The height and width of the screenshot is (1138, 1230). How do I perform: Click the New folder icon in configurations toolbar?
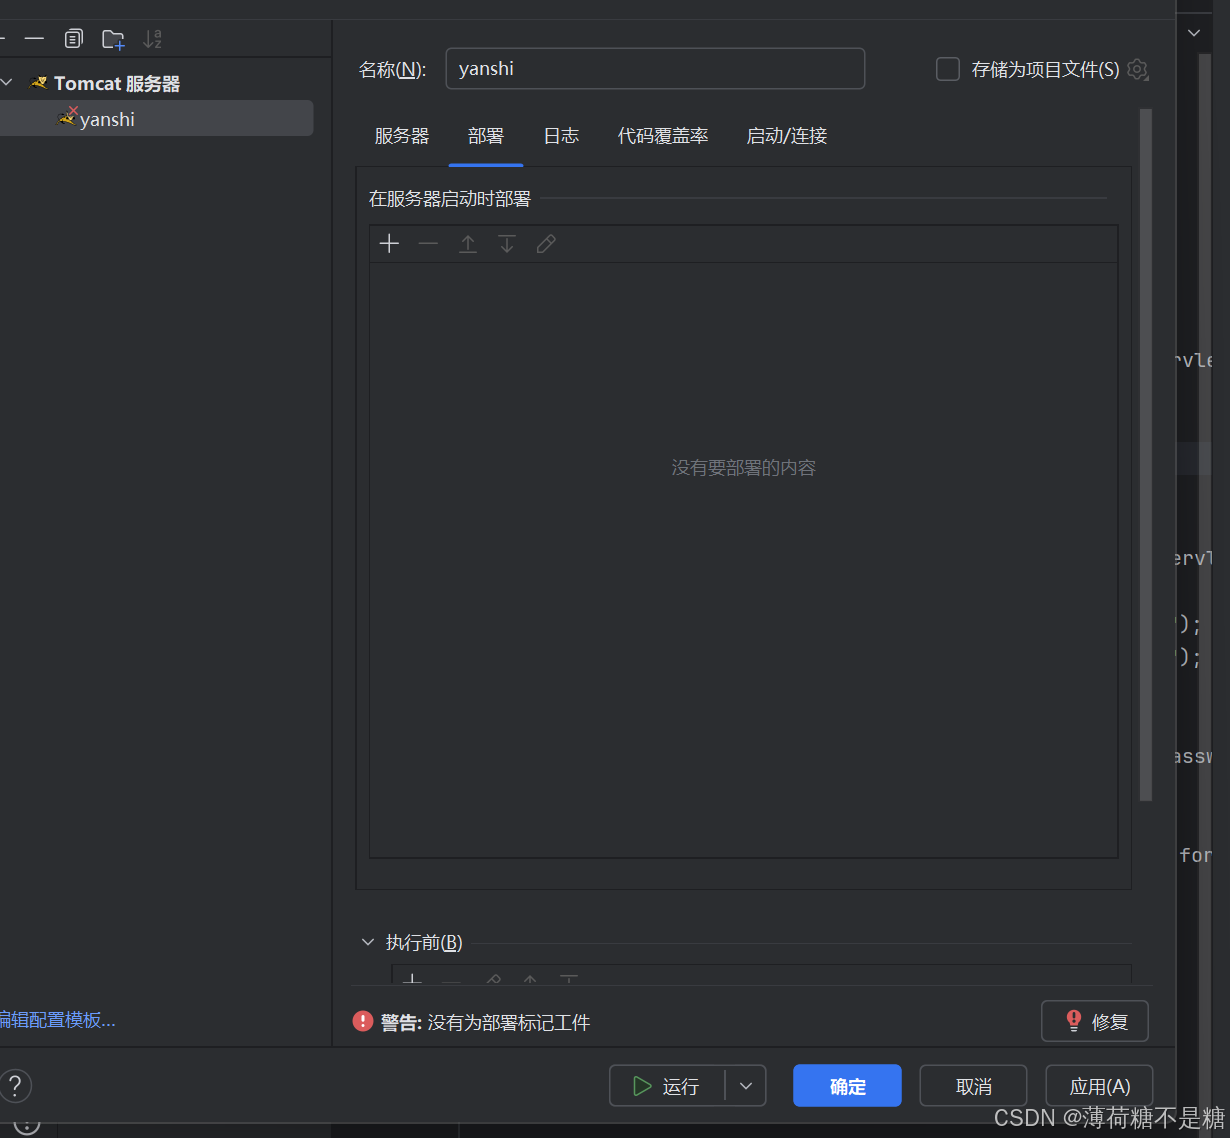(x=112, y=38)
